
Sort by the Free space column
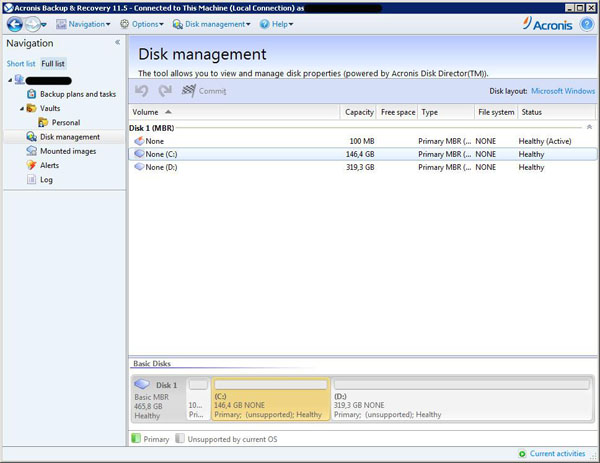(397, 112)
